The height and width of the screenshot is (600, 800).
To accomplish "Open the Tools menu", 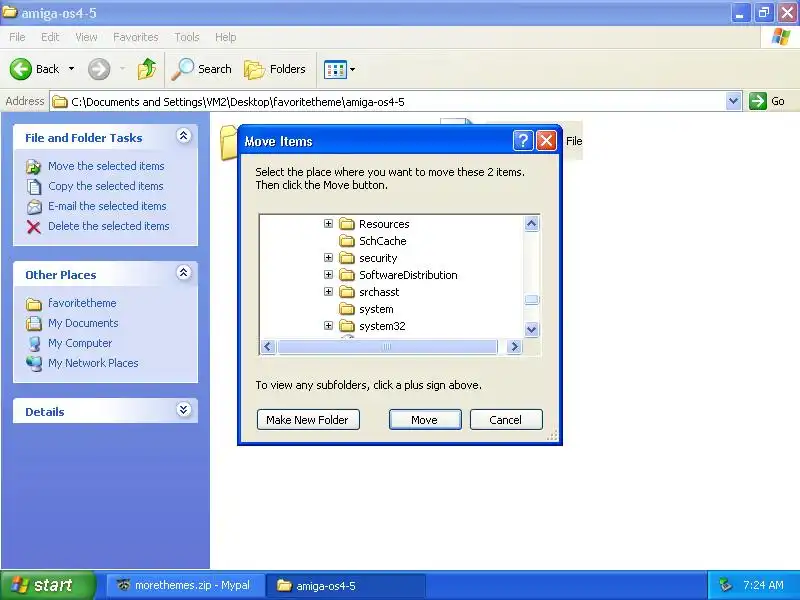I will 187,37.
